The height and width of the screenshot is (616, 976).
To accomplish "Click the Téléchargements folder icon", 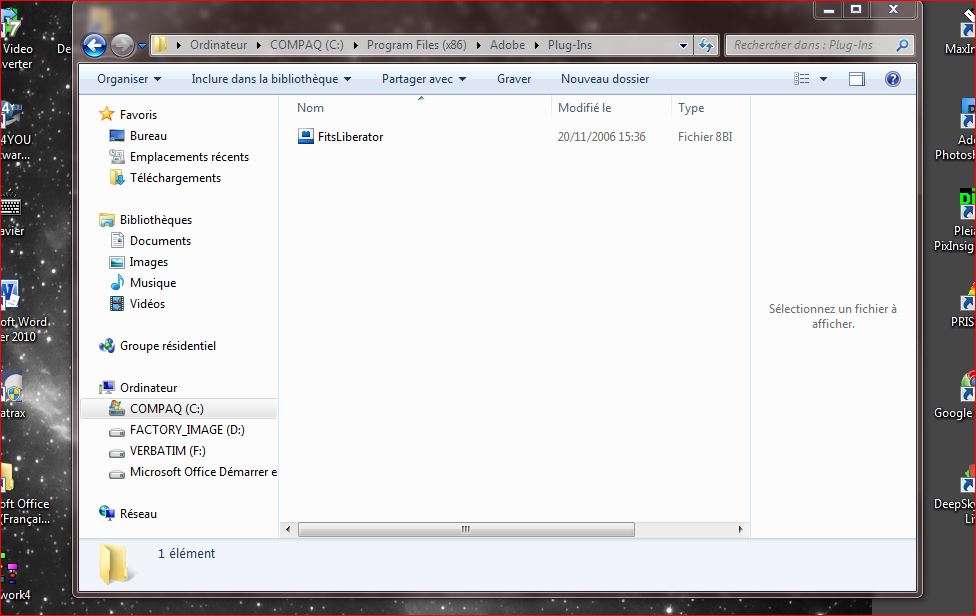I will click(117, 177).
